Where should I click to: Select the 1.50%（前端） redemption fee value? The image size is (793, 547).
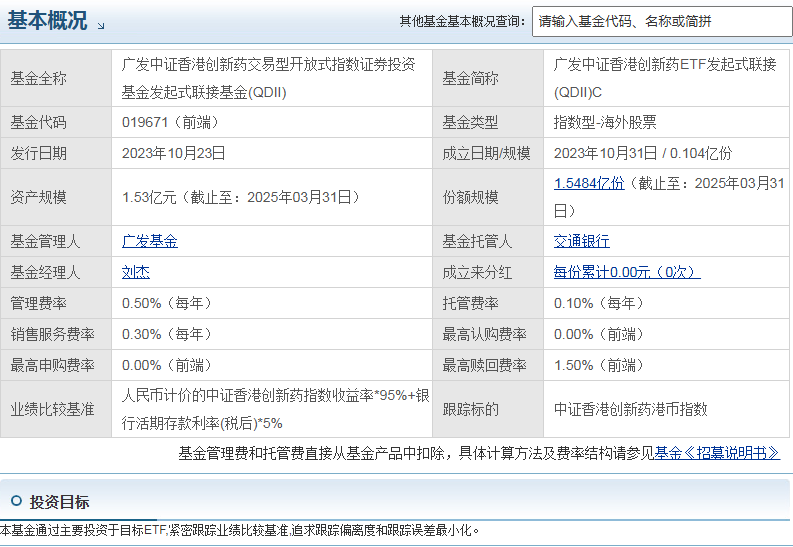(x=599, y=365)
